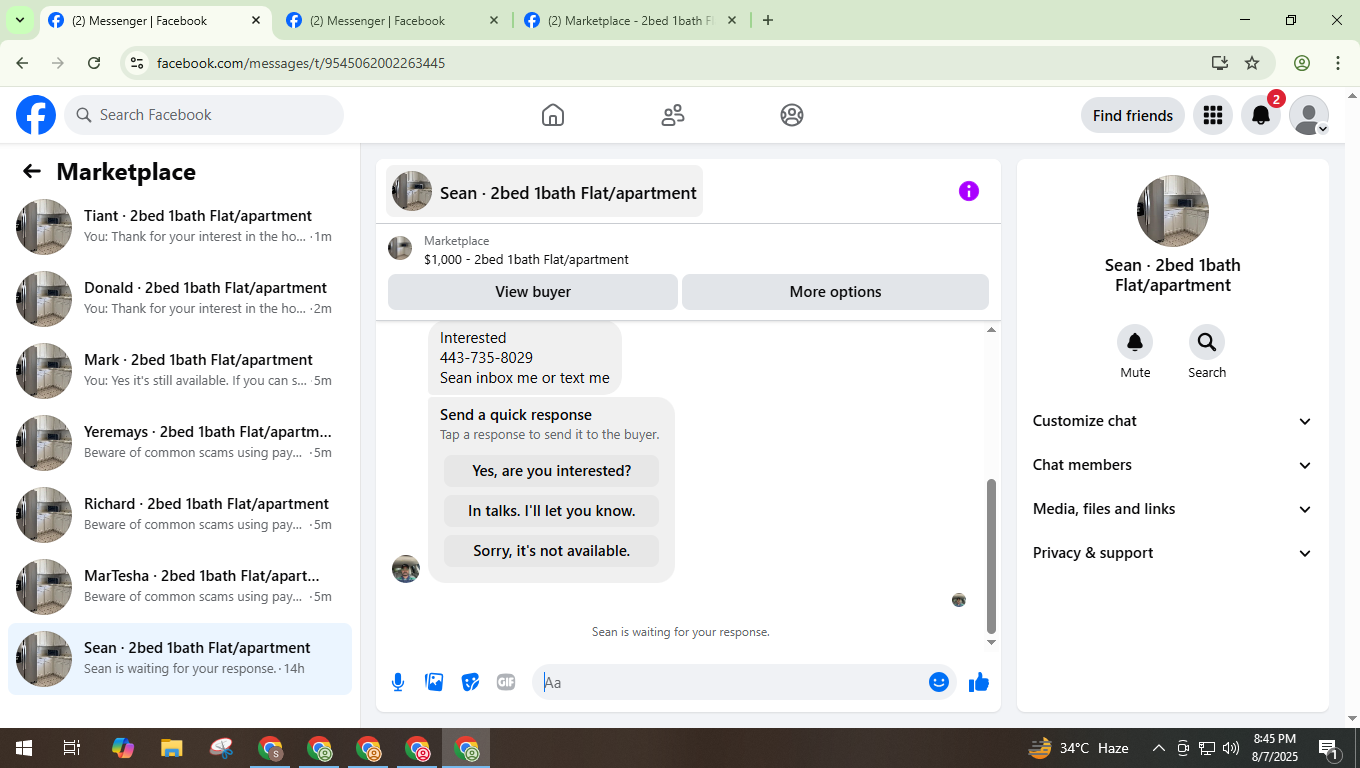Expand Customize chat section
This screenshot has width=1360, height=768.
point(1173,421)
